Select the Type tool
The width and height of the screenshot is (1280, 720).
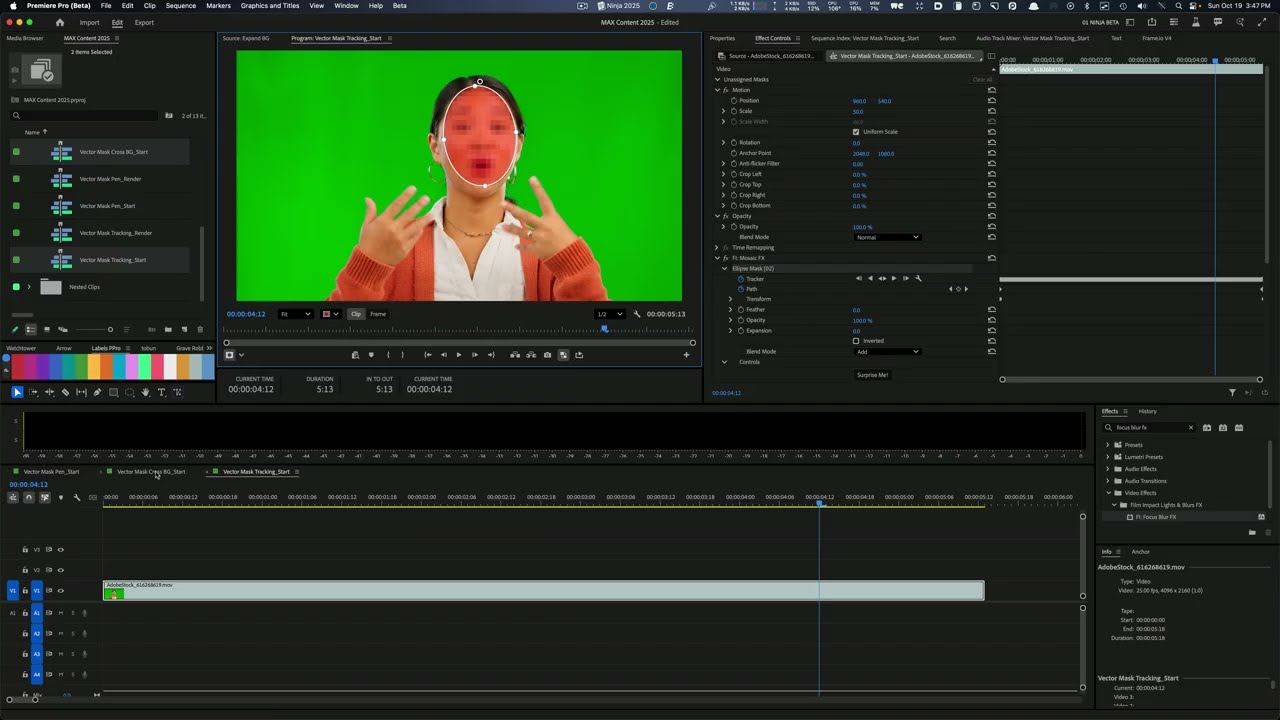coord(161,392)
